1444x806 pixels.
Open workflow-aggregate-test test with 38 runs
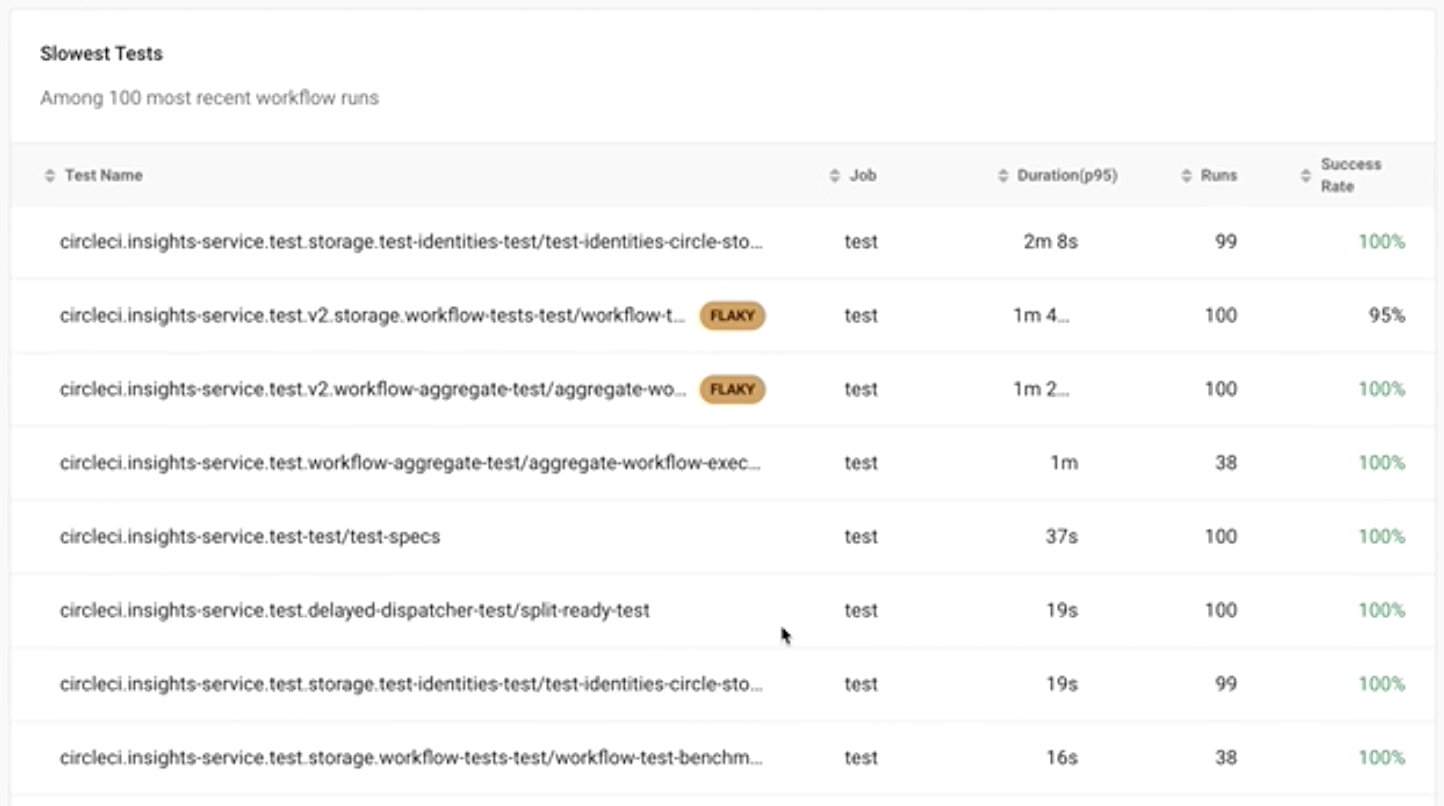point(411,463)
